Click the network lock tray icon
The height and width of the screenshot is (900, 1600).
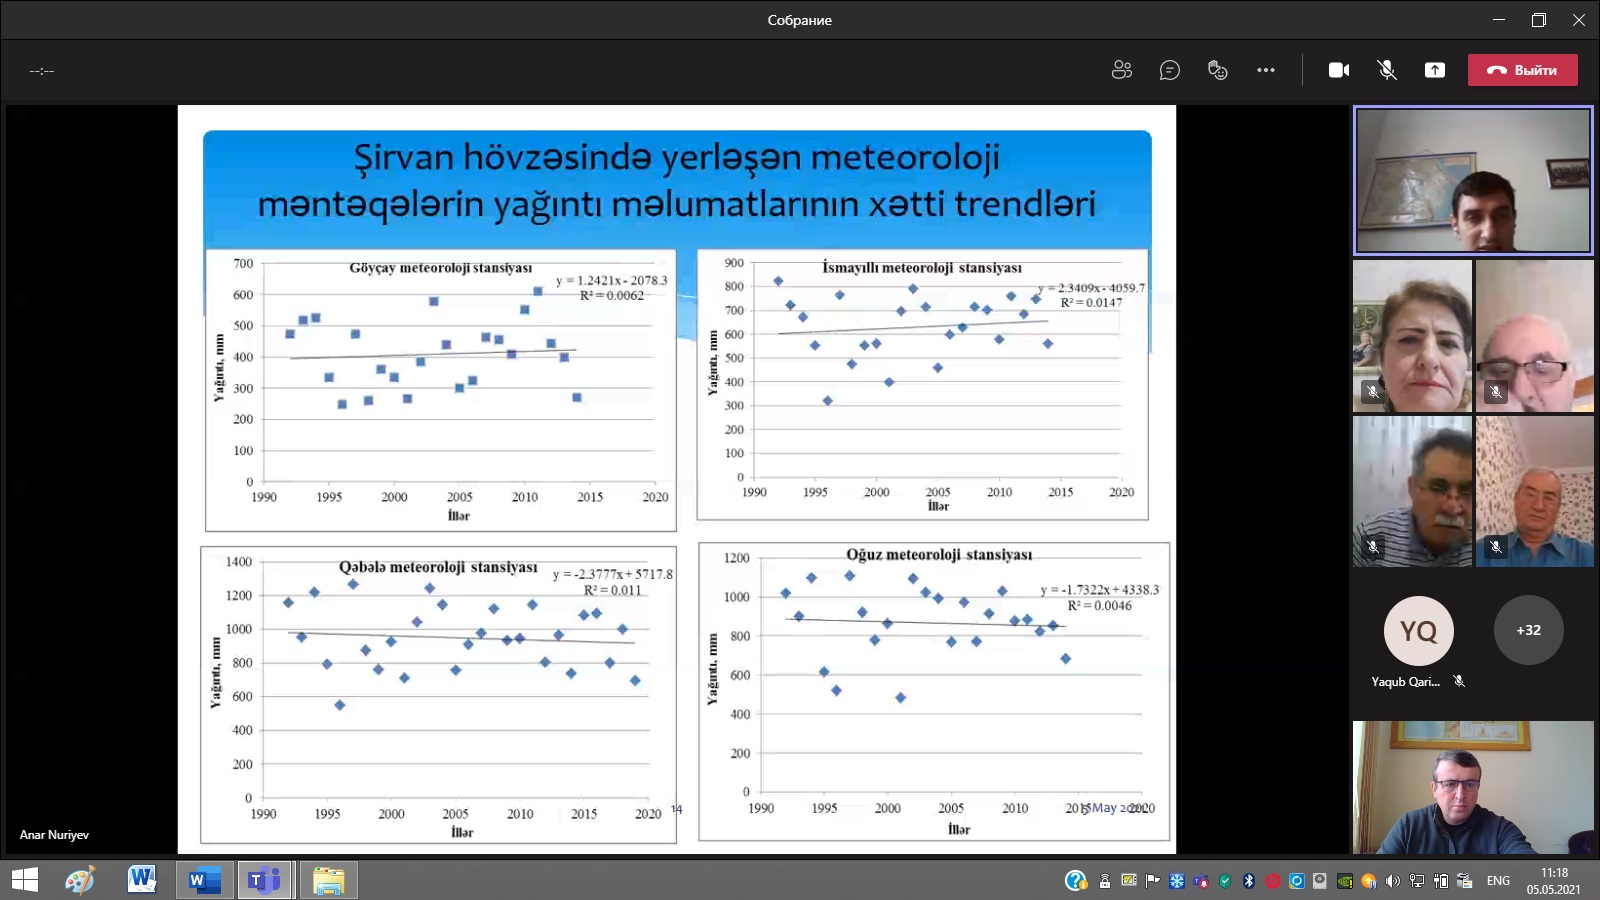coord(1105,881)
